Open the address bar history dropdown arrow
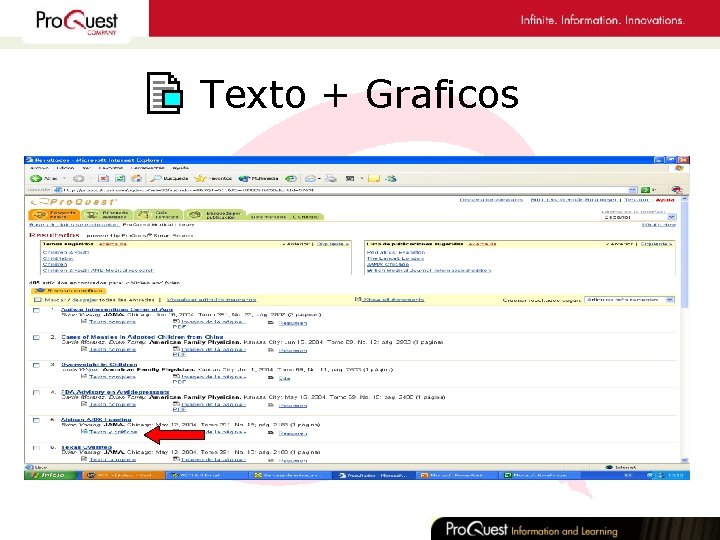Screen dimensions: 720x540 633,190
